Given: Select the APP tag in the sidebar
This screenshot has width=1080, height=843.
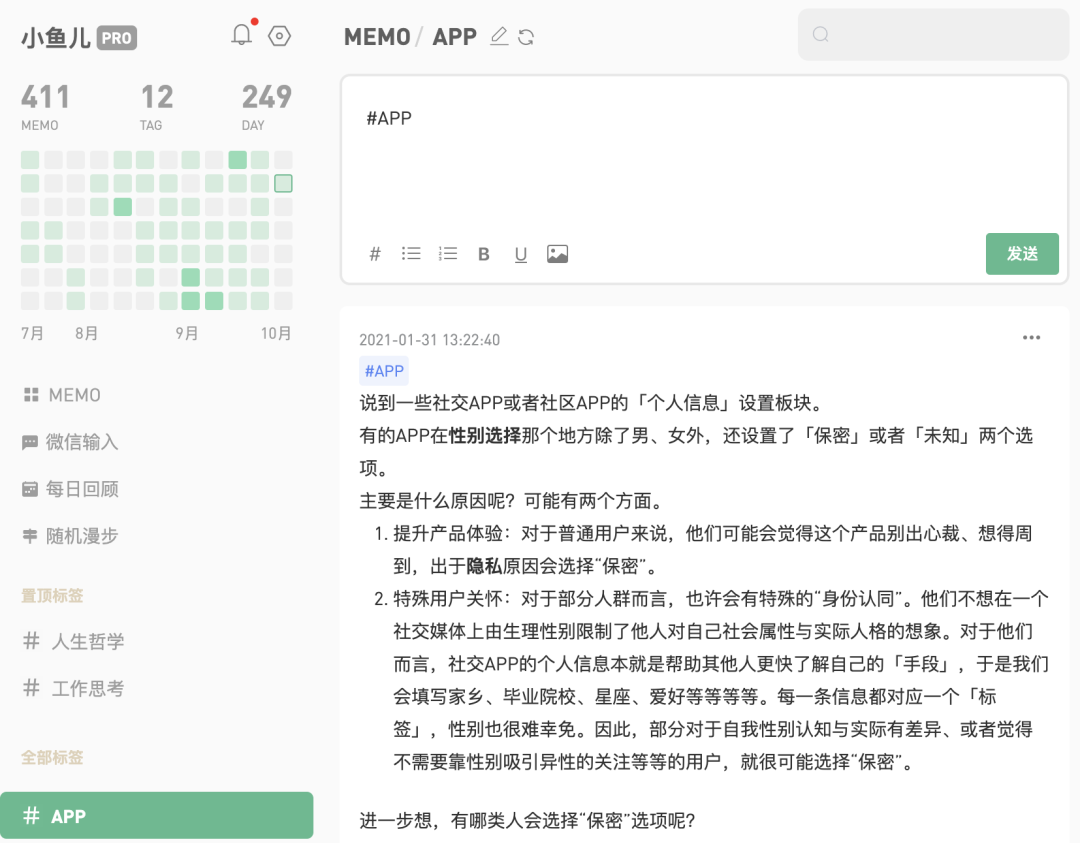Looking at the screenshot, I should point(156,815).
